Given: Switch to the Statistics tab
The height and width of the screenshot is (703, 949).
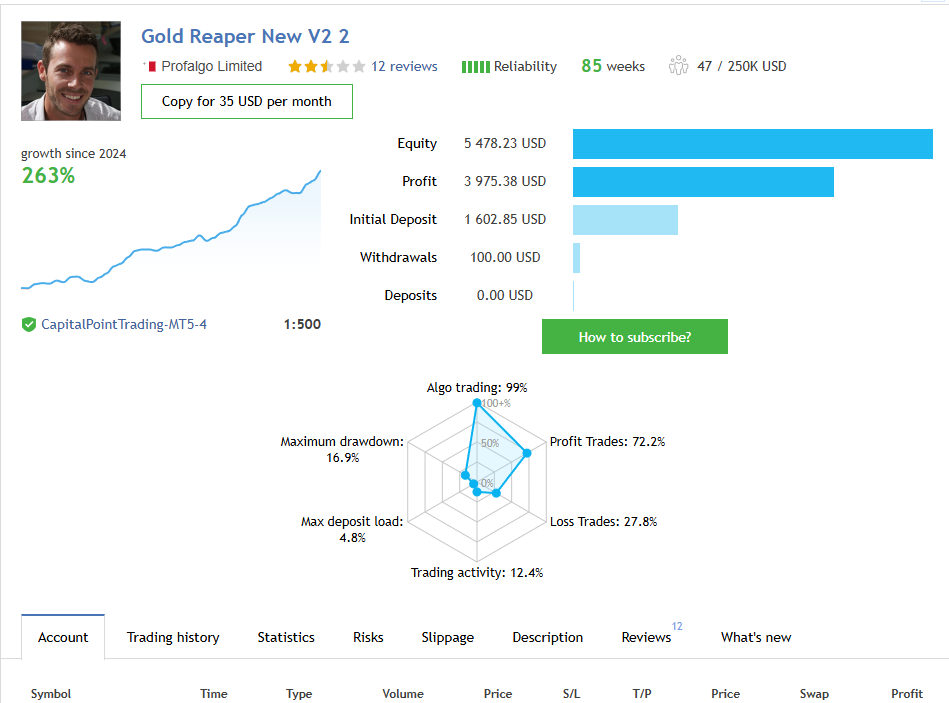Looking at the screenshot, I should pyautogui.click(x=286, y=637).
